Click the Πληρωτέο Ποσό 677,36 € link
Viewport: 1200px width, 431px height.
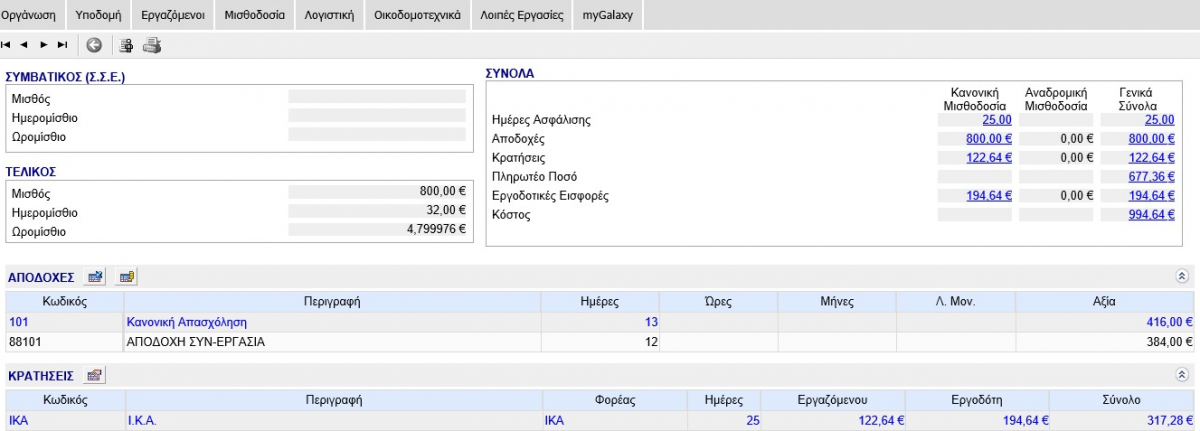click(1151, 177)
